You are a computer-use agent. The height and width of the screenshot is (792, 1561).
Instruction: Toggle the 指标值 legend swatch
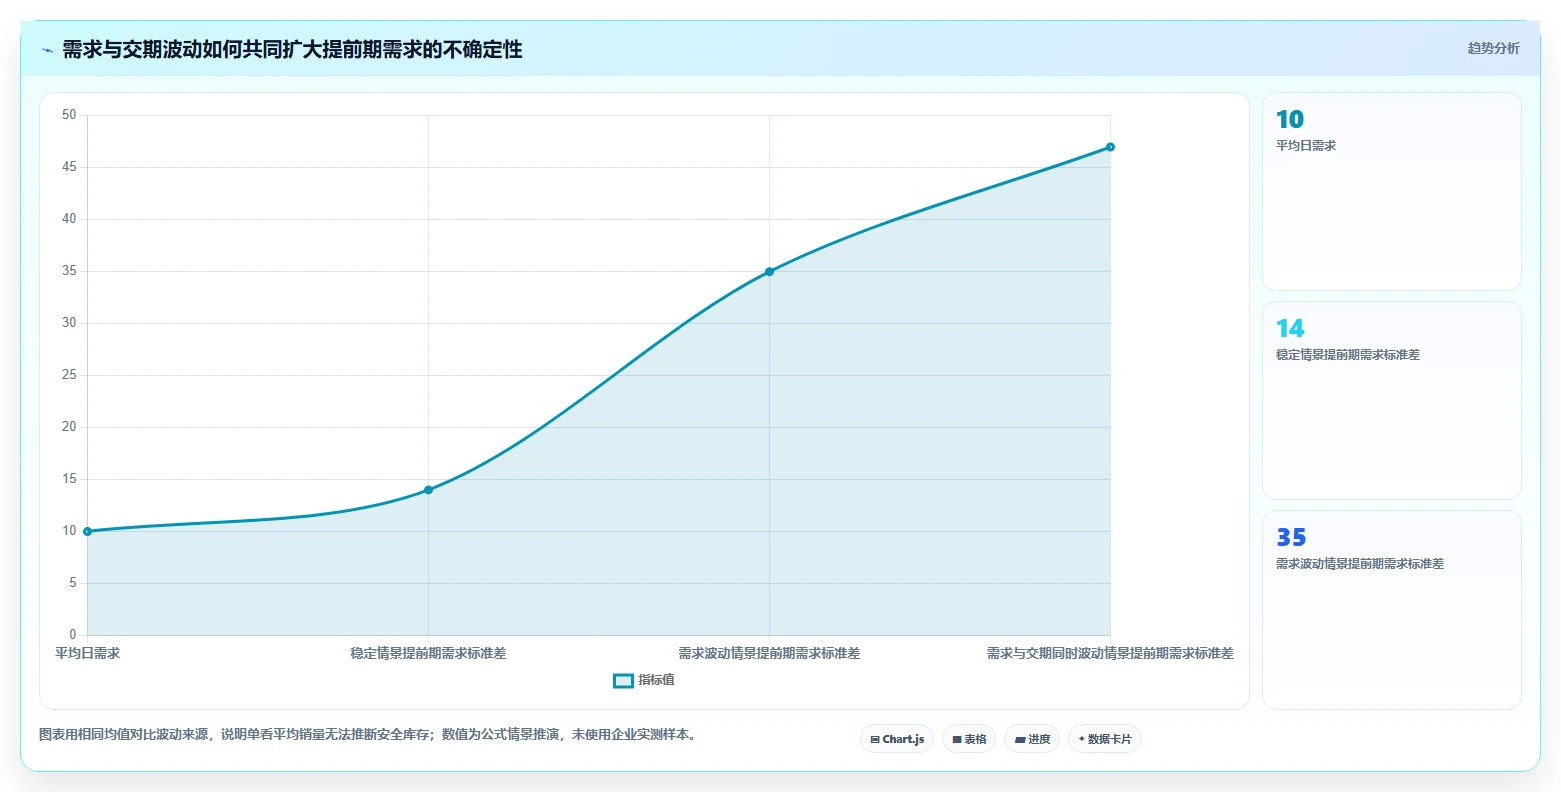coord(623,680)
